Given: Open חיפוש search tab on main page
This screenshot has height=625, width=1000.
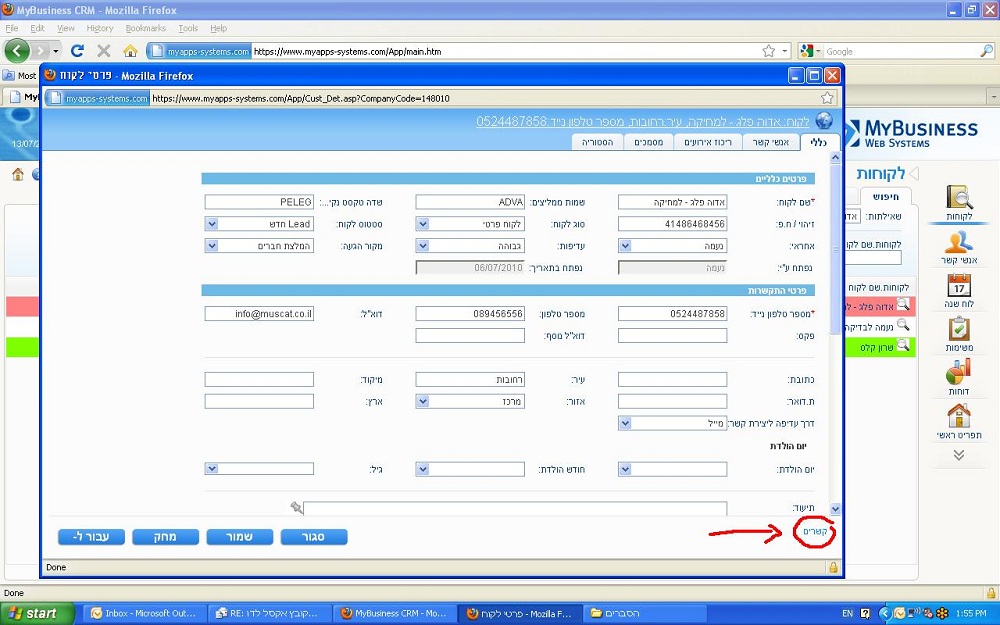Looking at the screenshot, I should 885,196.
